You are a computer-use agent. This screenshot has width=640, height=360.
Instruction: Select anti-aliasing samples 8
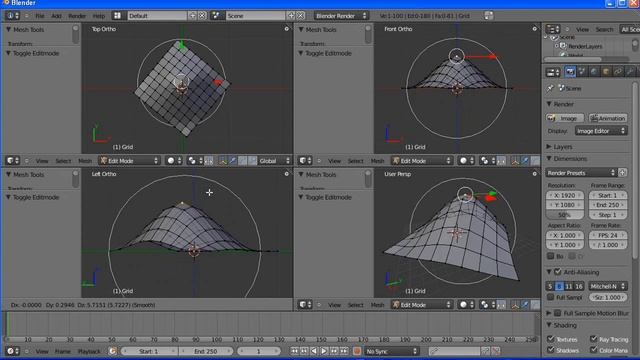(559, 287)
